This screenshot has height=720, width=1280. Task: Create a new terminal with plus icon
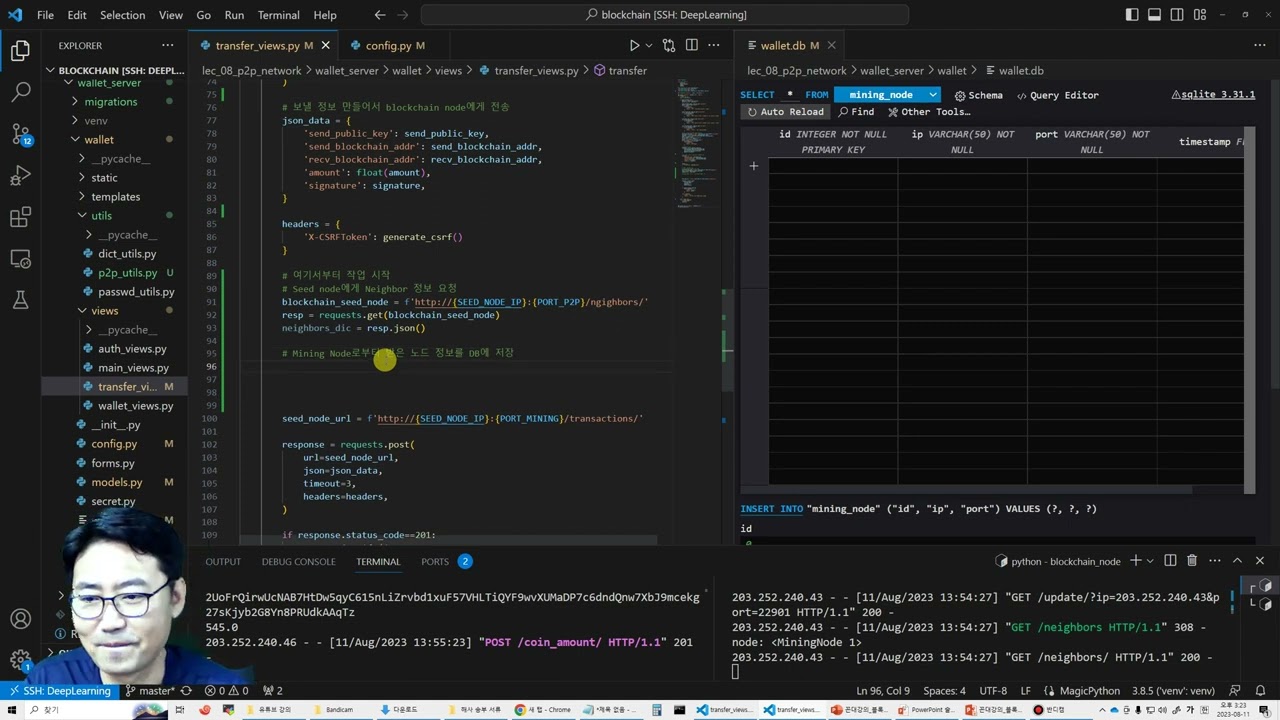(x=1136, y=561)
